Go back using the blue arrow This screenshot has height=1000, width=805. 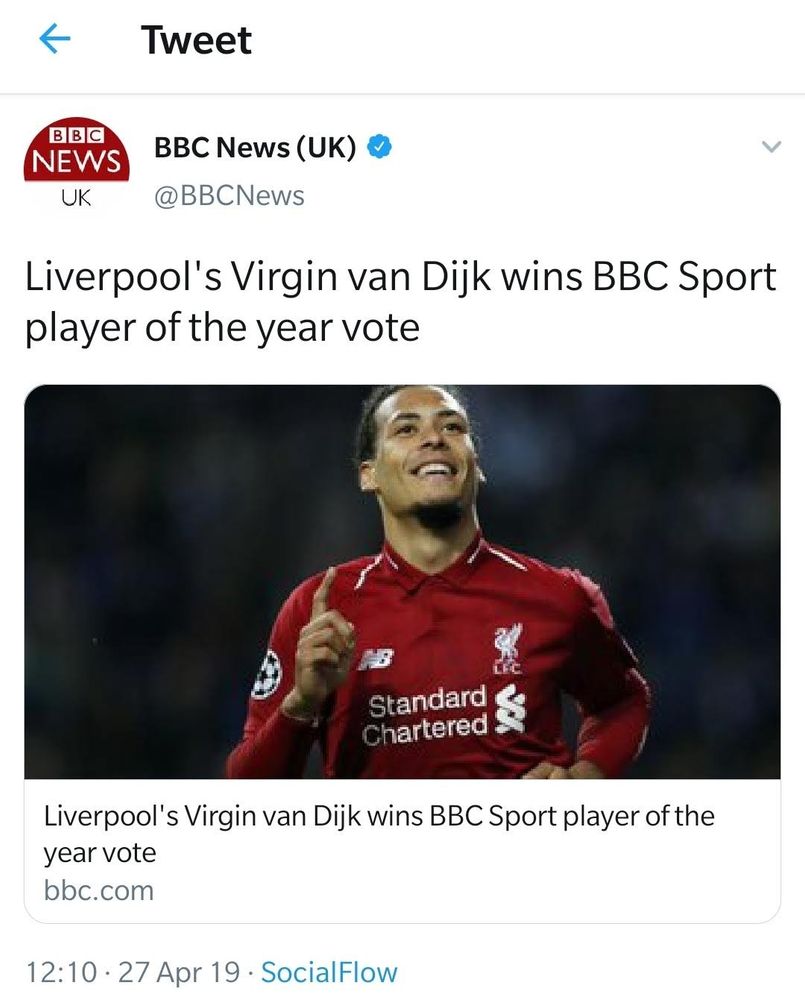[54, 40]
